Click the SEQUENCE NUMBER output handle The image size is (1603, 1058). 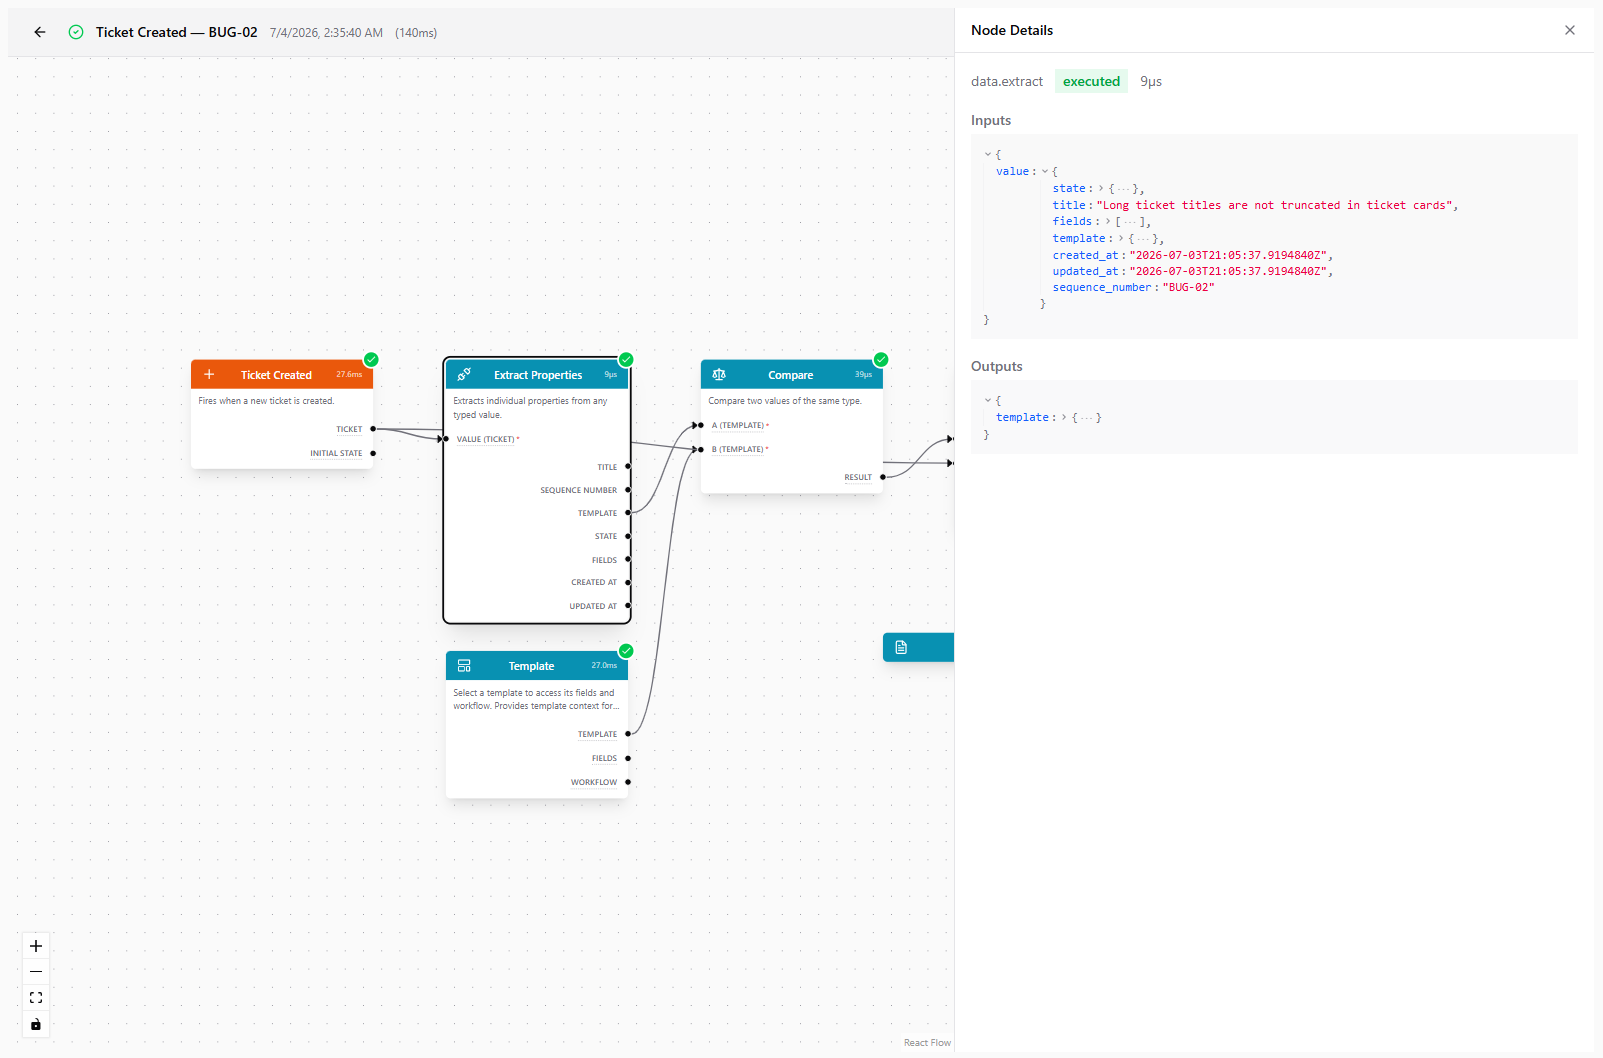pyautogui.click(x=628, y=490)
